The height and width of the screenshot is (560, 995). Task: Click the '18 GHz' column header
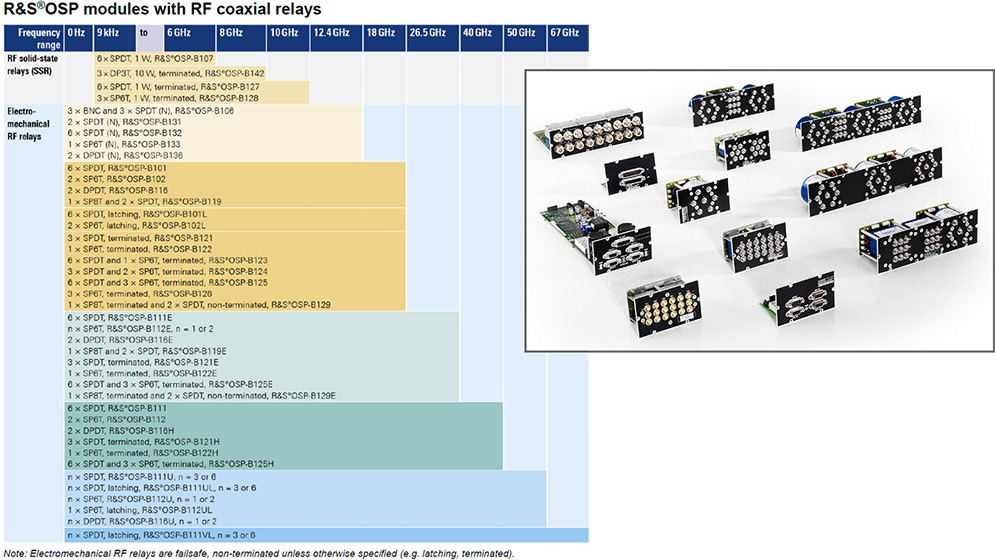(x=384, y=38)
